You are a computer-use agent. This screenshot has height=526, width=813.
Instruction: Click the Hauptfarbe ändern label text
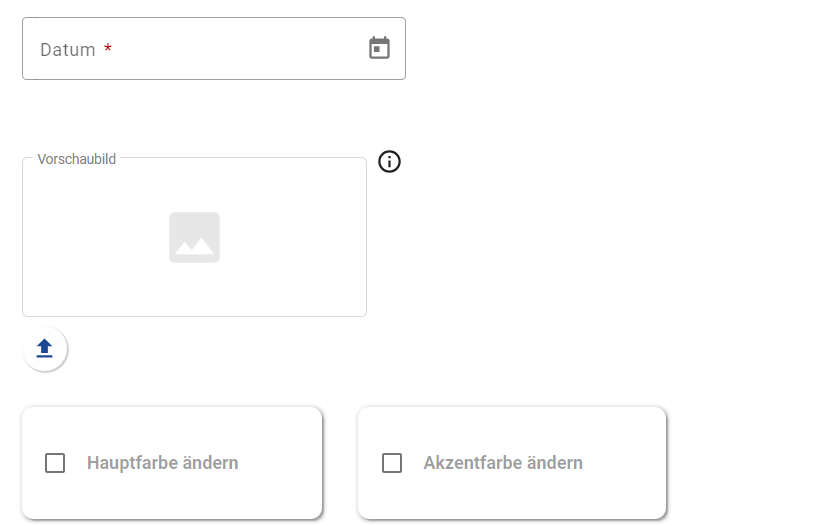click(x=162, y=463)
